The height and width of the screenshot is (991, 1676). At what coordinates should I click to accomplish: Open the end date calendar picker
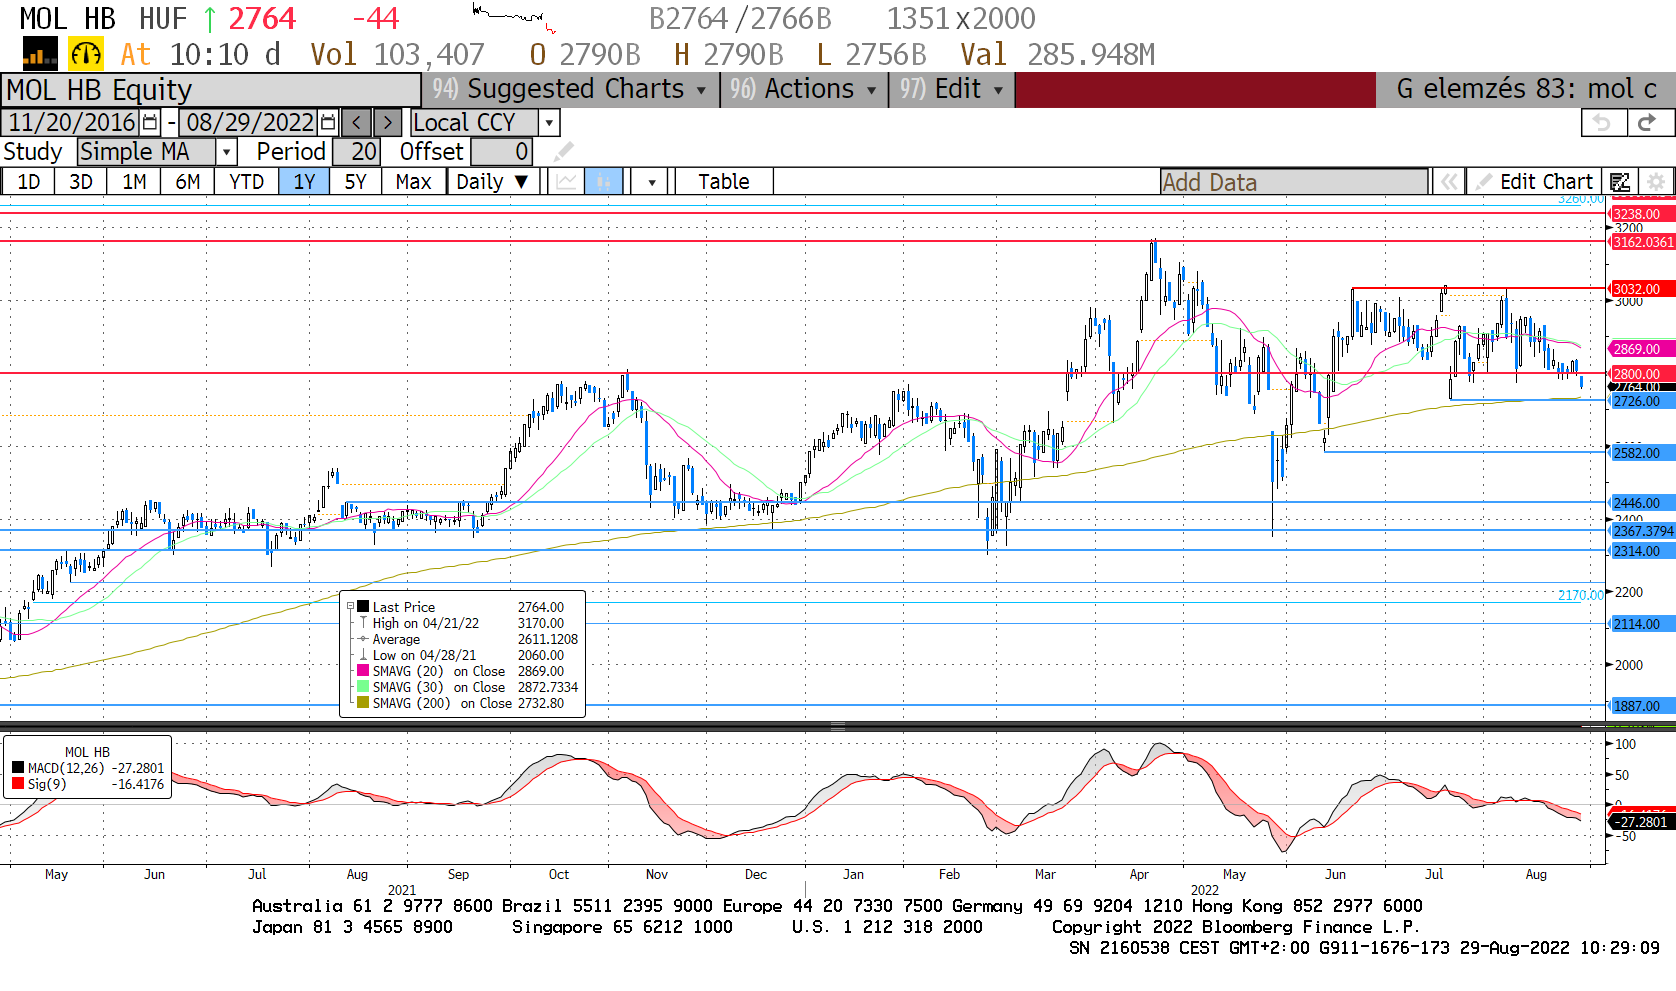pyautogui.click(x=327, y=122)
